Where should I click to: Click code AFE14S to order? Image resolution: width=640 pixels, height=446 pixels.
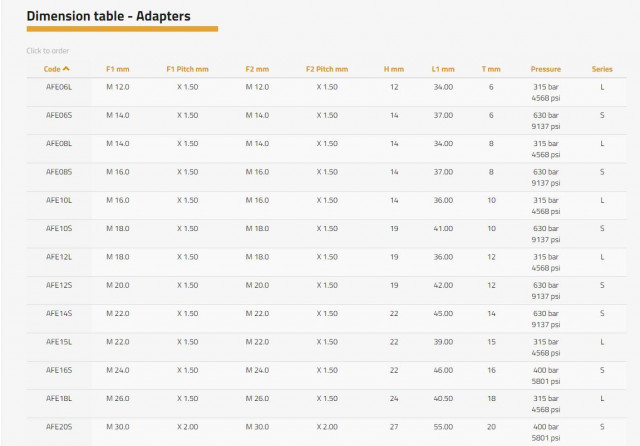click(59, 313)
